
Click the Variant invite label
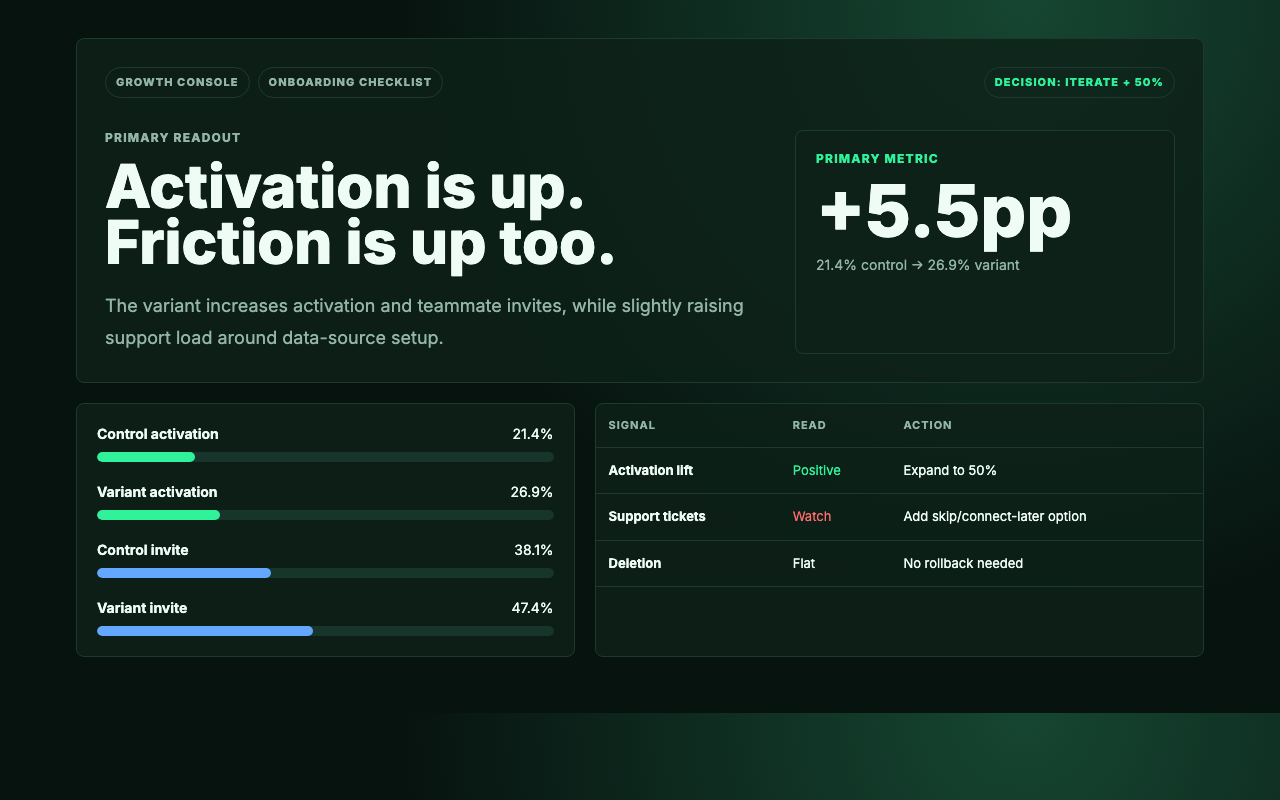(x=142, y=608)
